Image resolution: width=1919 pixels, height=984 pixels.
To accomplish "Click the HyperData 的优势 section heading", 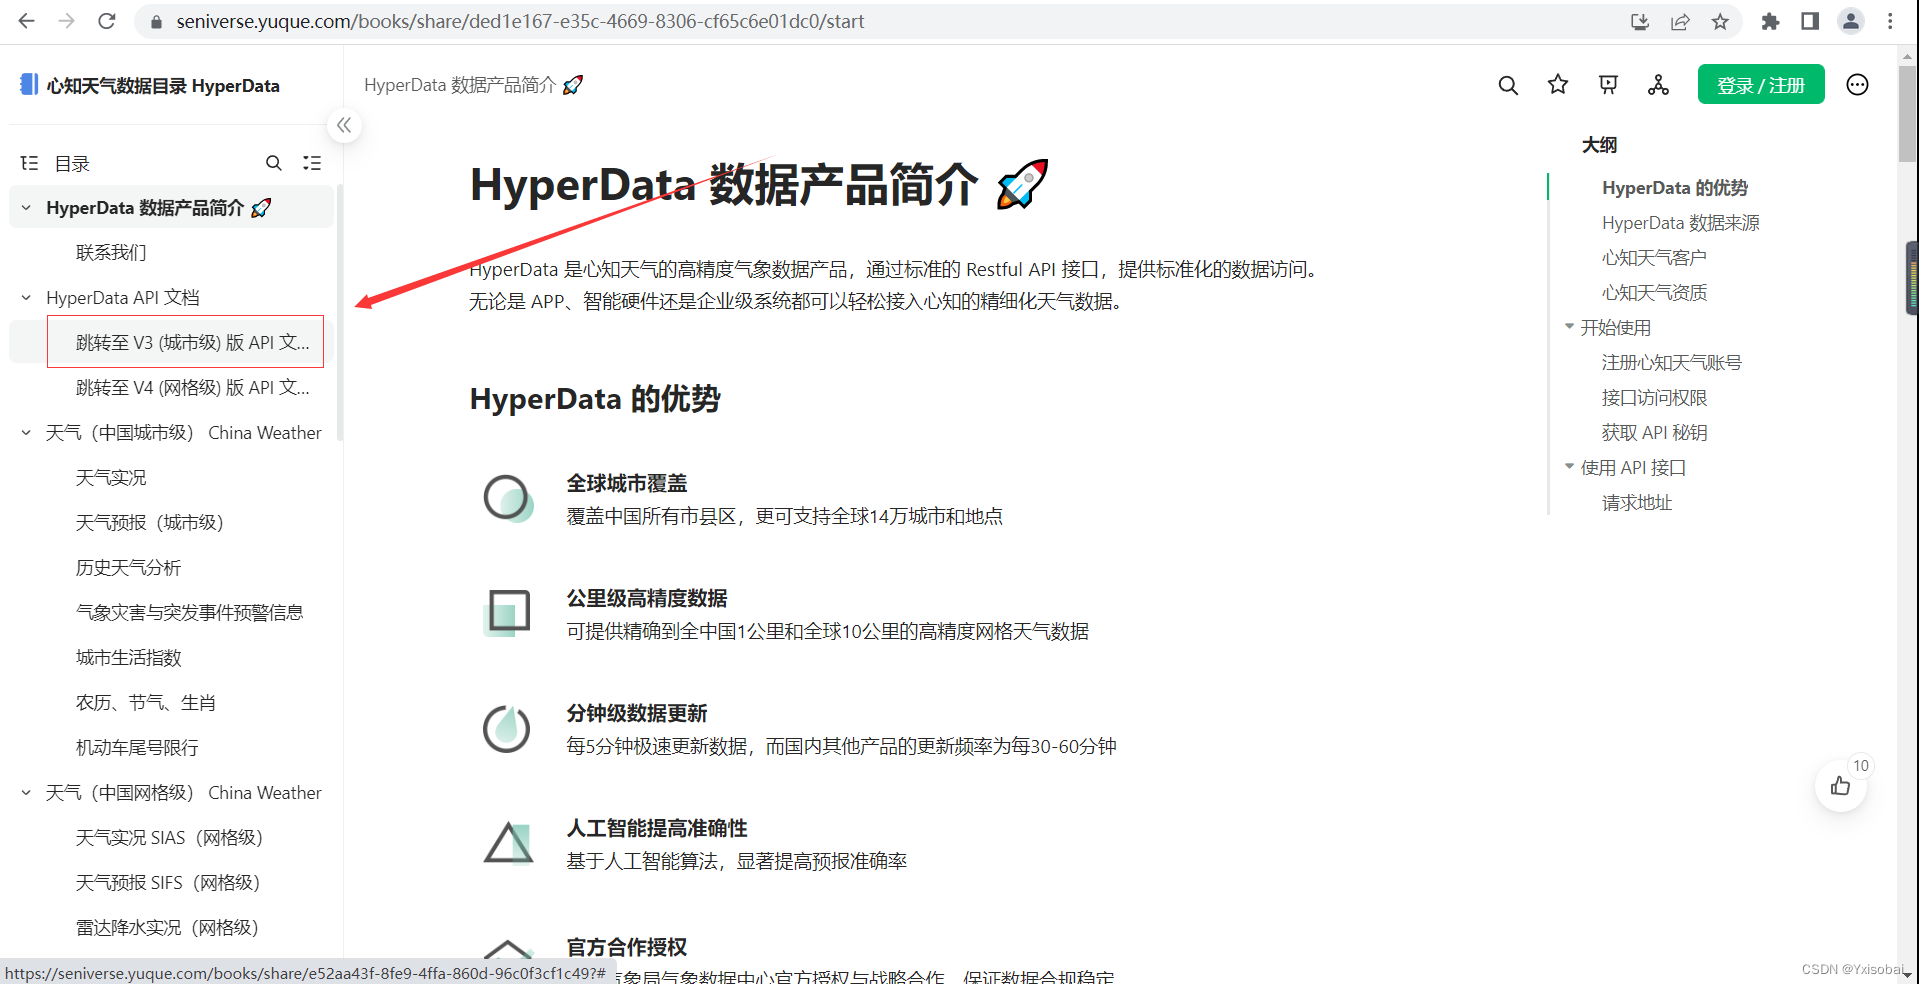I will (595, 399).
